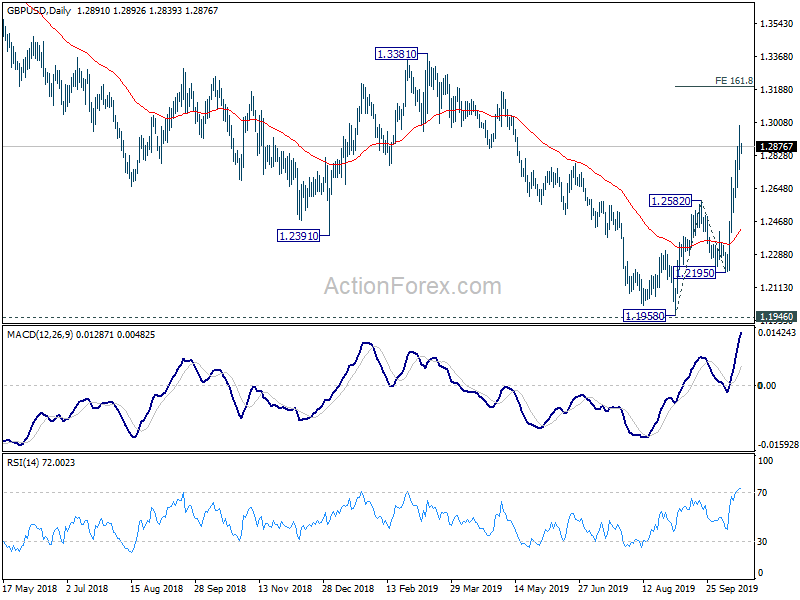Click the 14 May 2019 date label

pos(541,588)
